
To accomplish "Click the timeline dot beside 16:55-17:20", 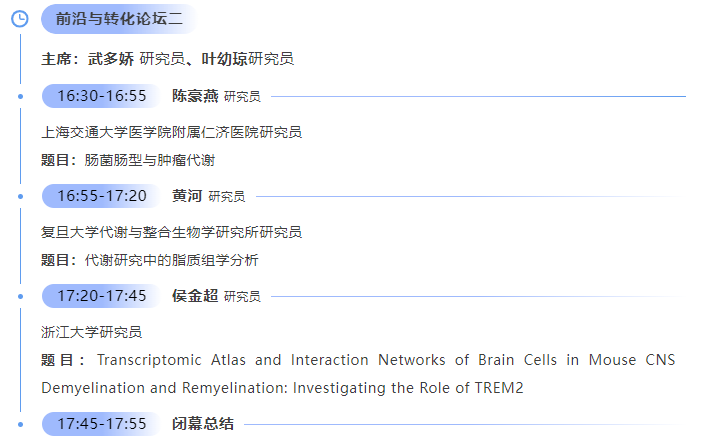I will pos(20,196).
